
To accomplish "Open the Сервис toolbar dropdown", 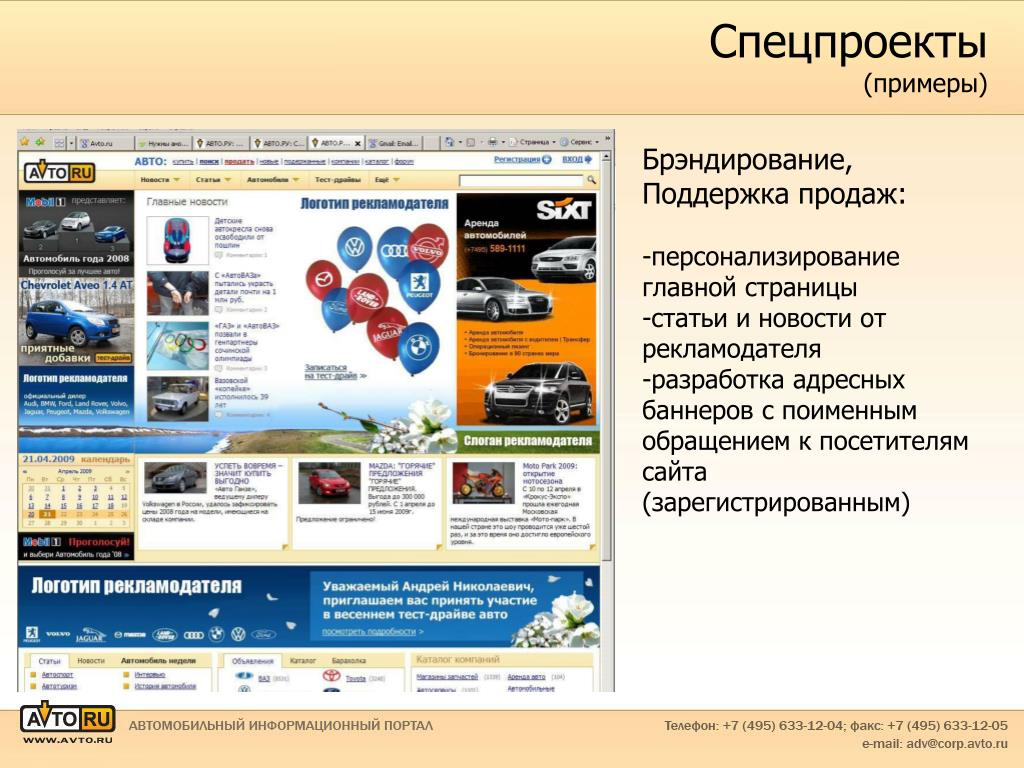I will point(579,142).
